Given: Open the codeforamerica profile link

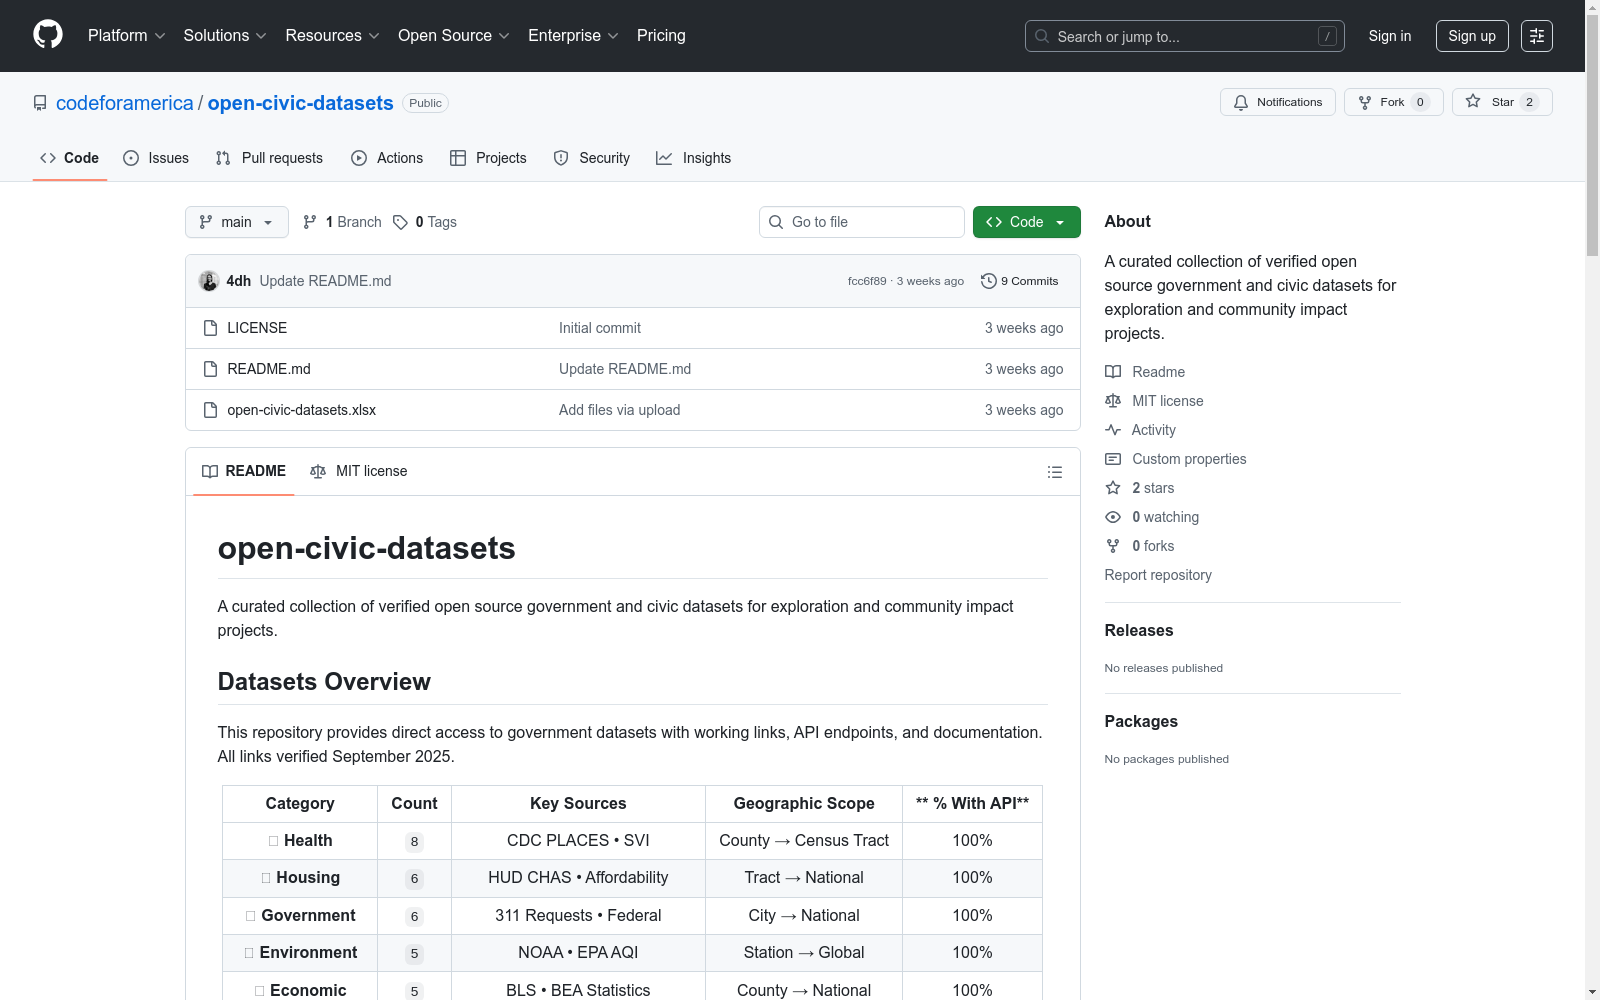Looking at the screenshot, I should 125,103.
